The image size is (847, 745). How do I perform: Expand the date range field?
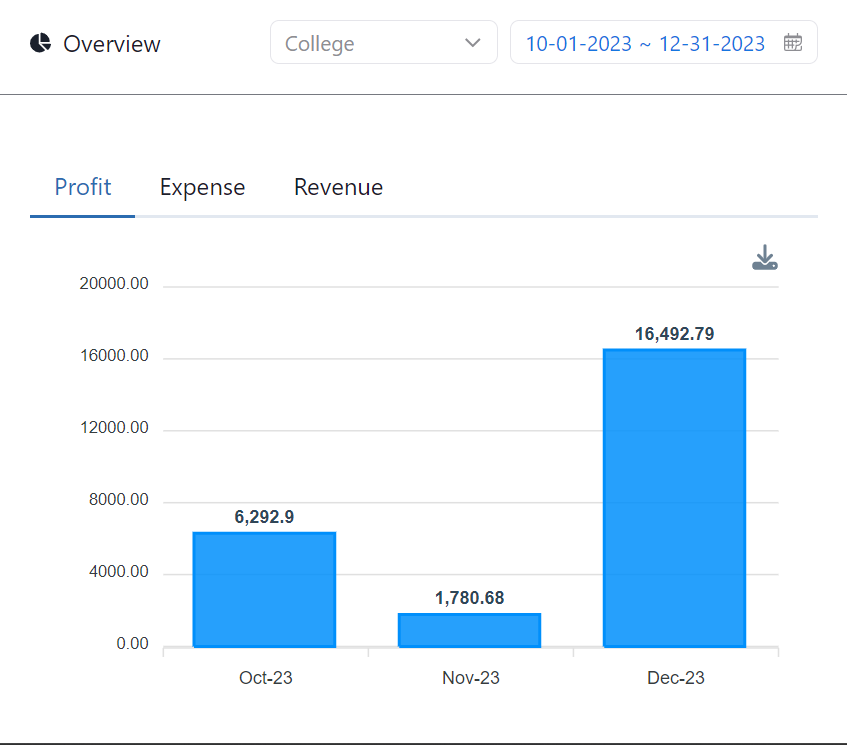[x=663, y=42]
